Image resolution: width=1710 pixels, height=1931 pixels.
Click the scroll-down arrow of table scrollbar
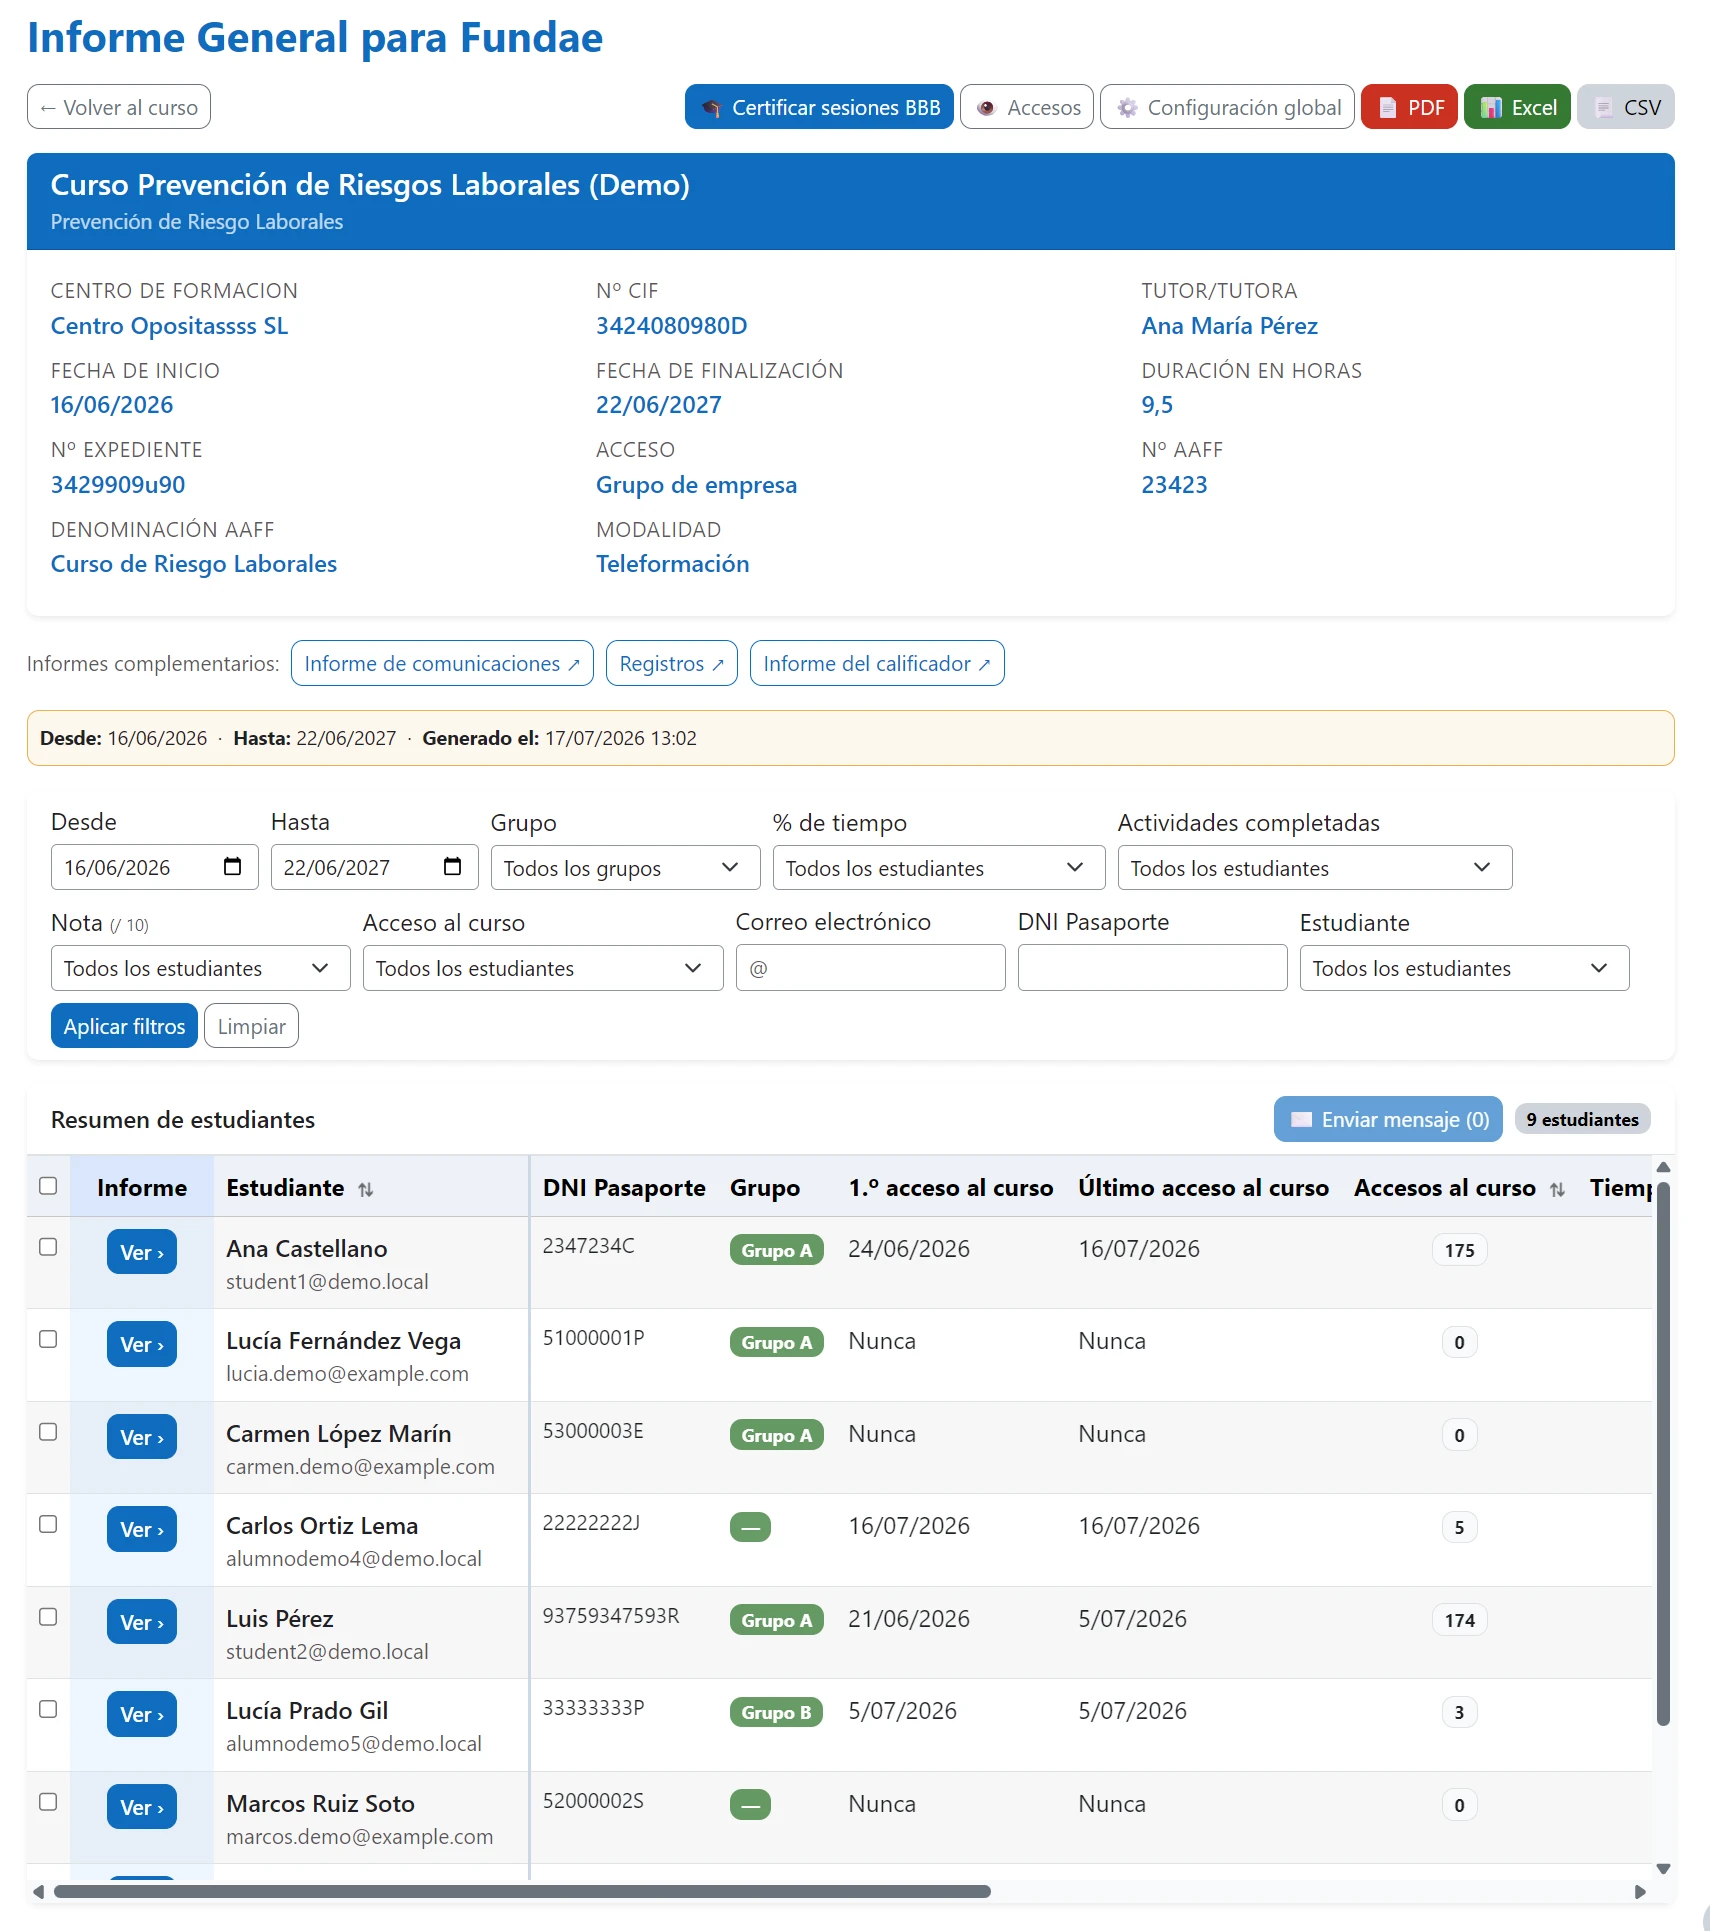(1663, 1868)
